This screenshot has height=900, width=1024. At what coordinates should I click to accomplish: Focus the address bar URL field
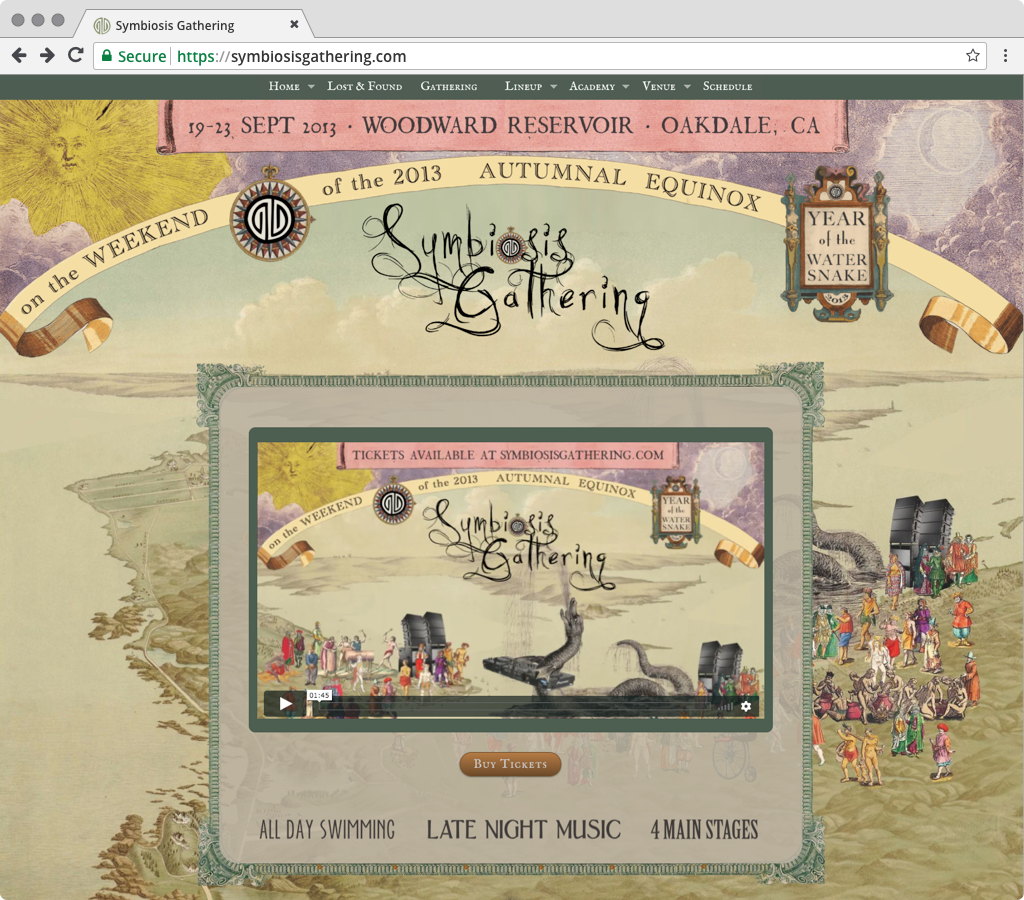pos(539,56)
